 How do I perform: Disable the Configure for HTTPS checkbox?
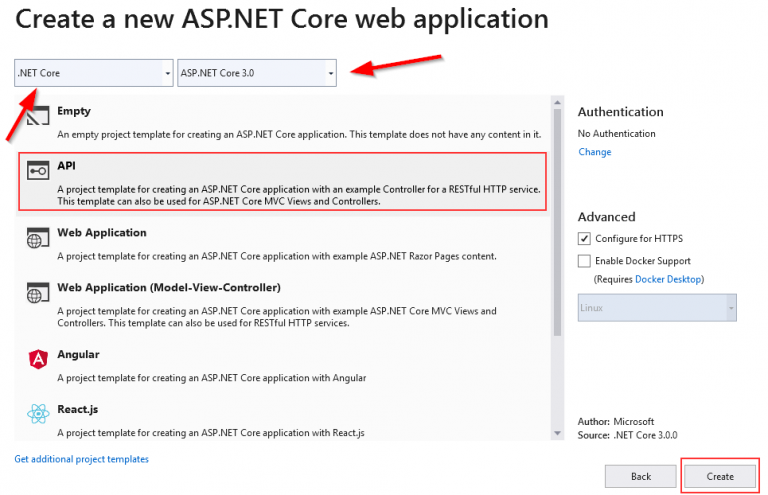click(585, 239)
